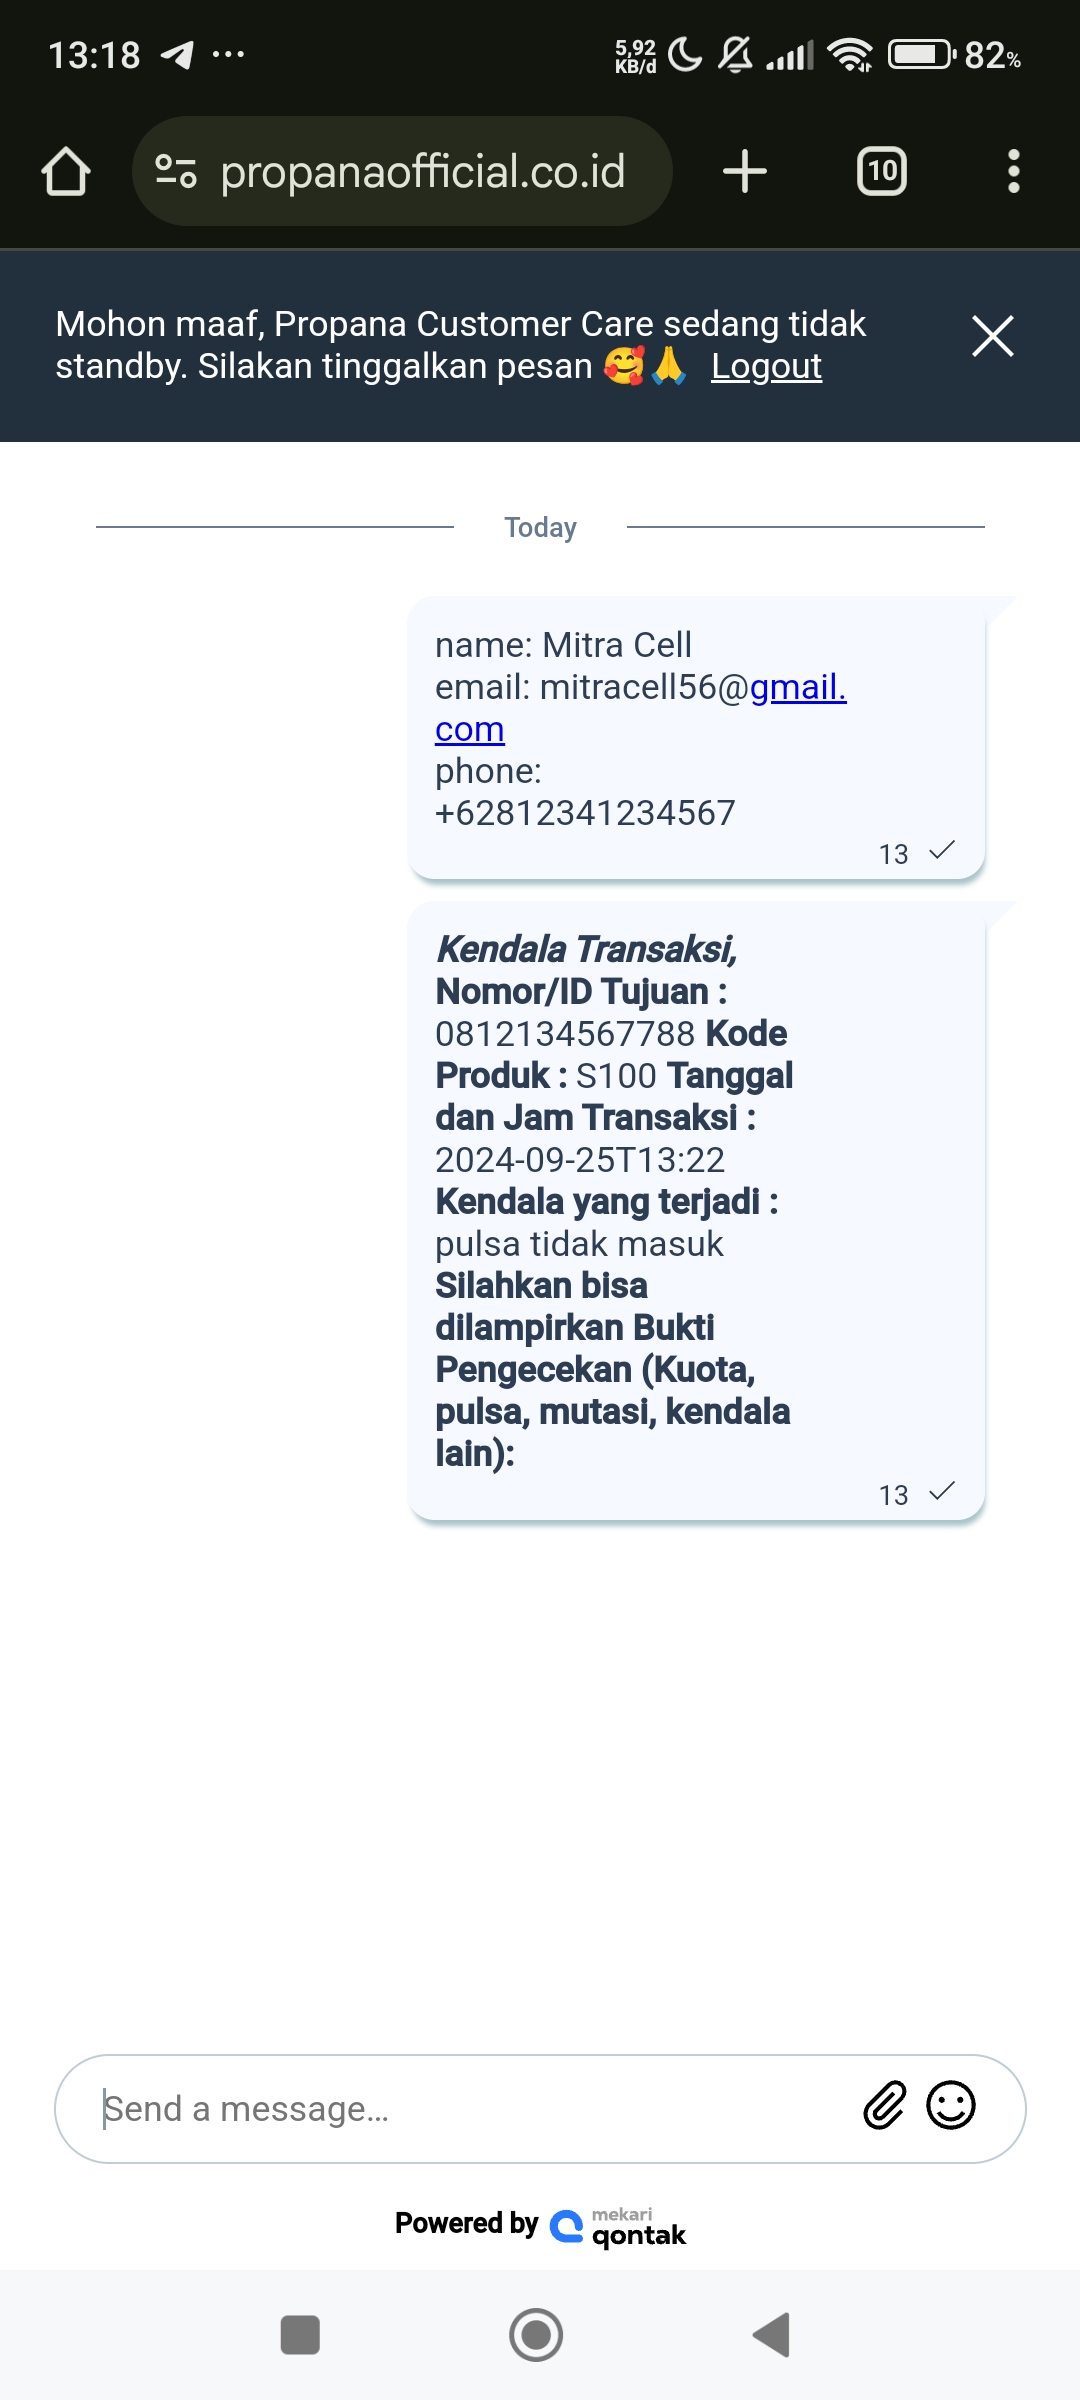This screenshot has height=2400, width=1080.
Task: Tap the Android home circle button
Action: pyautogui.click(x=536, y=2335)
